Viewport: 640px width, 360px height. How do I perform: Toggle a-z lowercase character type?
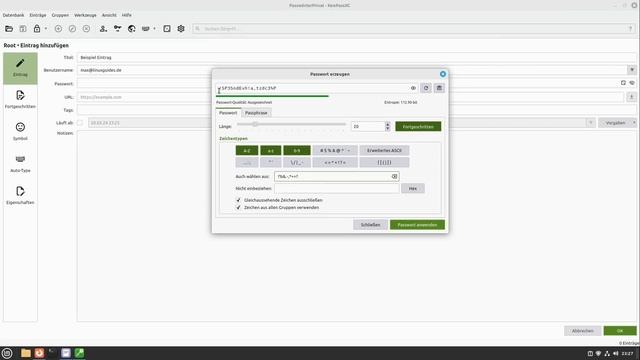[x=271, y=151]
